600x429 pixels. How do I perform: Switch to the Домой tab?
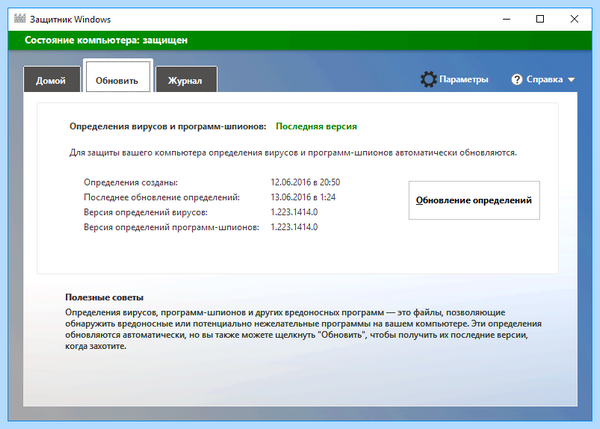[52, 79]
